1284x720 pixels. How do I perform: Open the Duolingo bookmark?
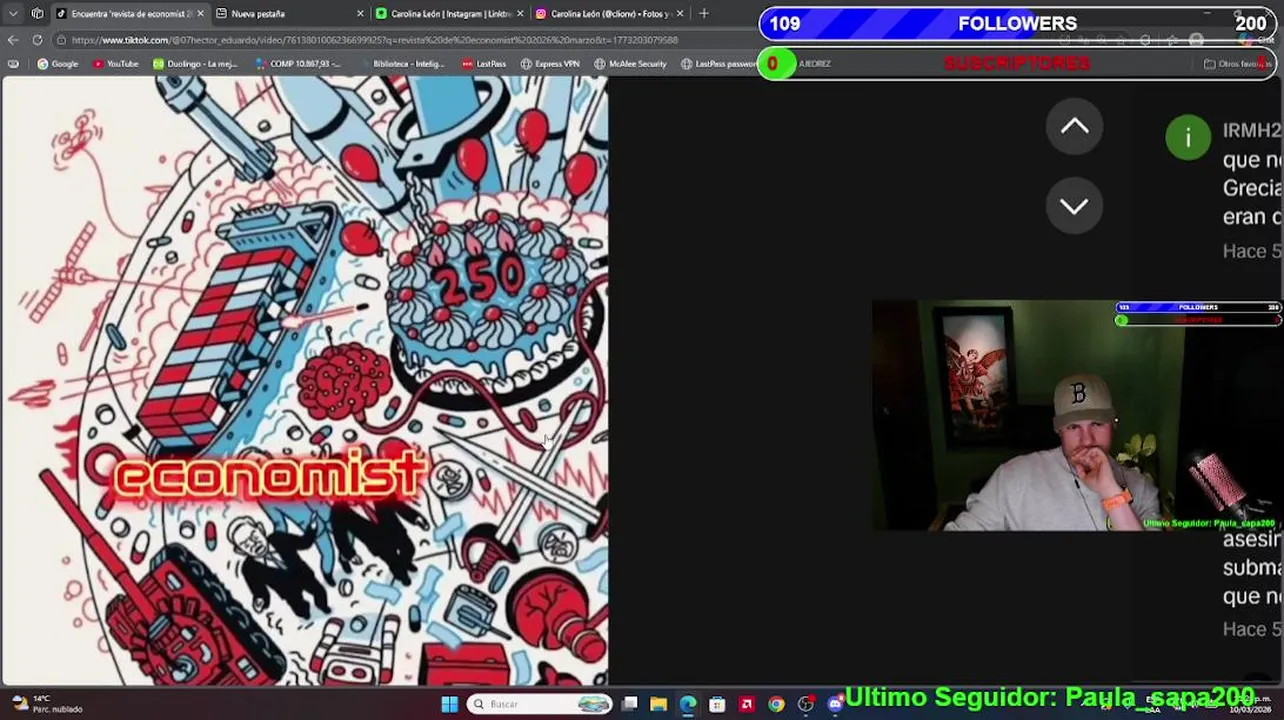pyautogui.click(x=195, y=64)
